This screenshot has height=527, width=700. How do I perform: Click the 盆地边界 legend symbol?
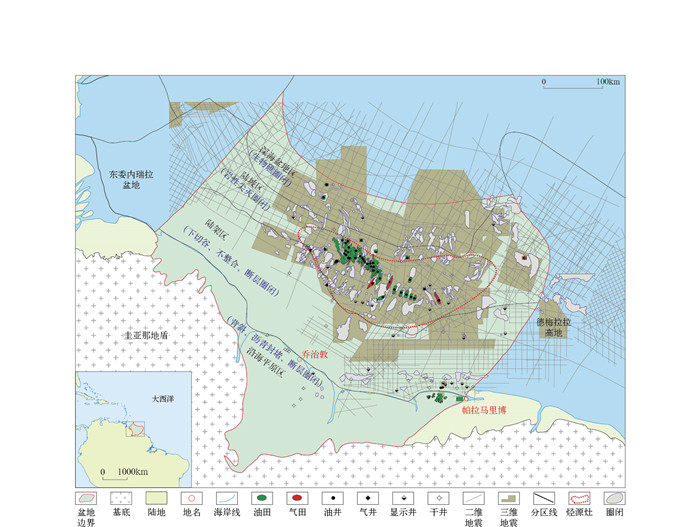pyautogui.click(x=86, y=497)
